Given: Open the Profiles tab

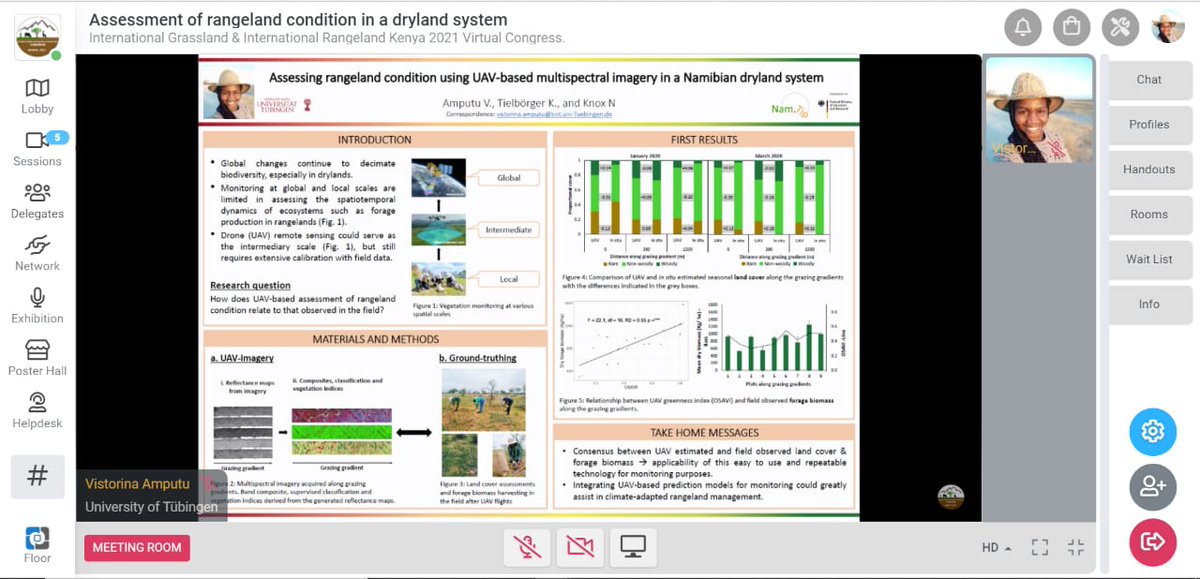Looking at the screenshot, I should tap(1149, 124).
